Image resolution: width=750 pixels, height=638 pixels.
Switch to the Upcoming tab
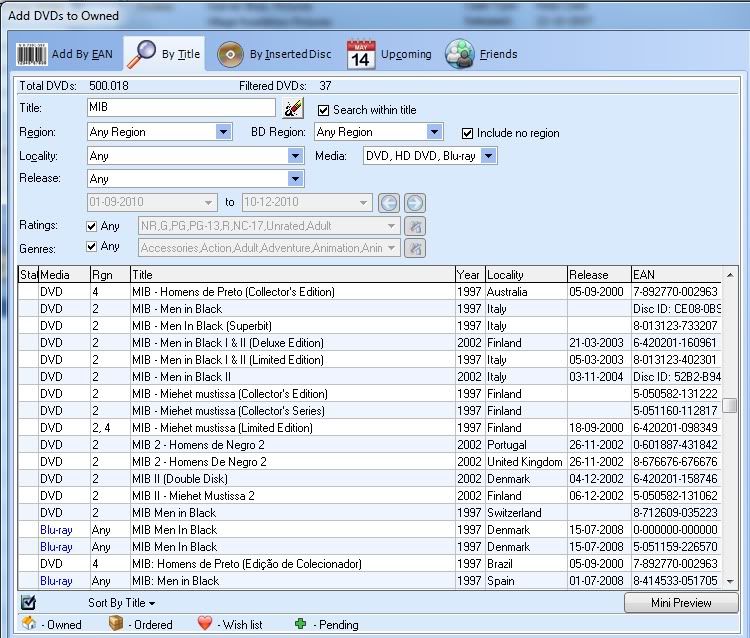pos(389,54)
